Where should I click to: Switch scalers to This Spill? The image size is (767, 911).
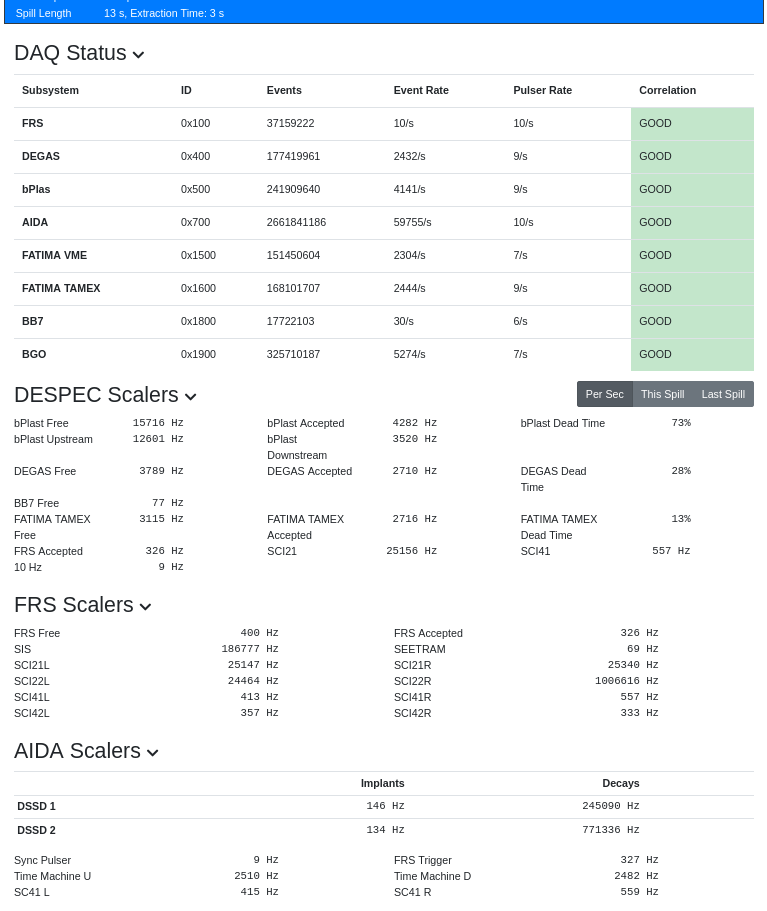tap(662, 394)
